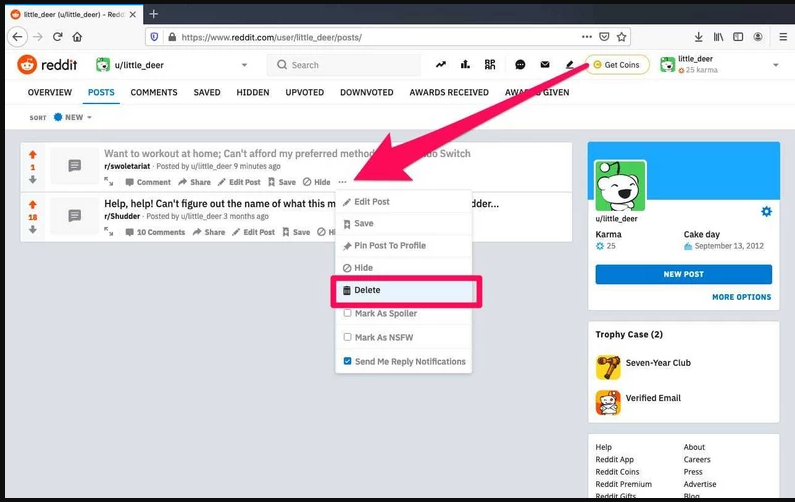The width and height of the screenshot is (795, 502).
Task: Switch to the COMMENTS tab
Action: pyautogui.click(x=153, y=93)
